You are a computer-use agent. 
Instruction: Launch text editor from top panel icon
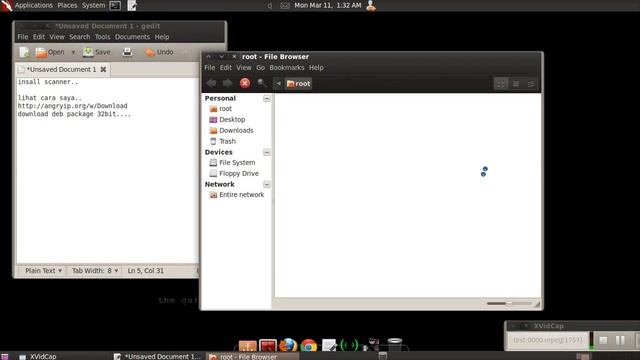[132, 5]
